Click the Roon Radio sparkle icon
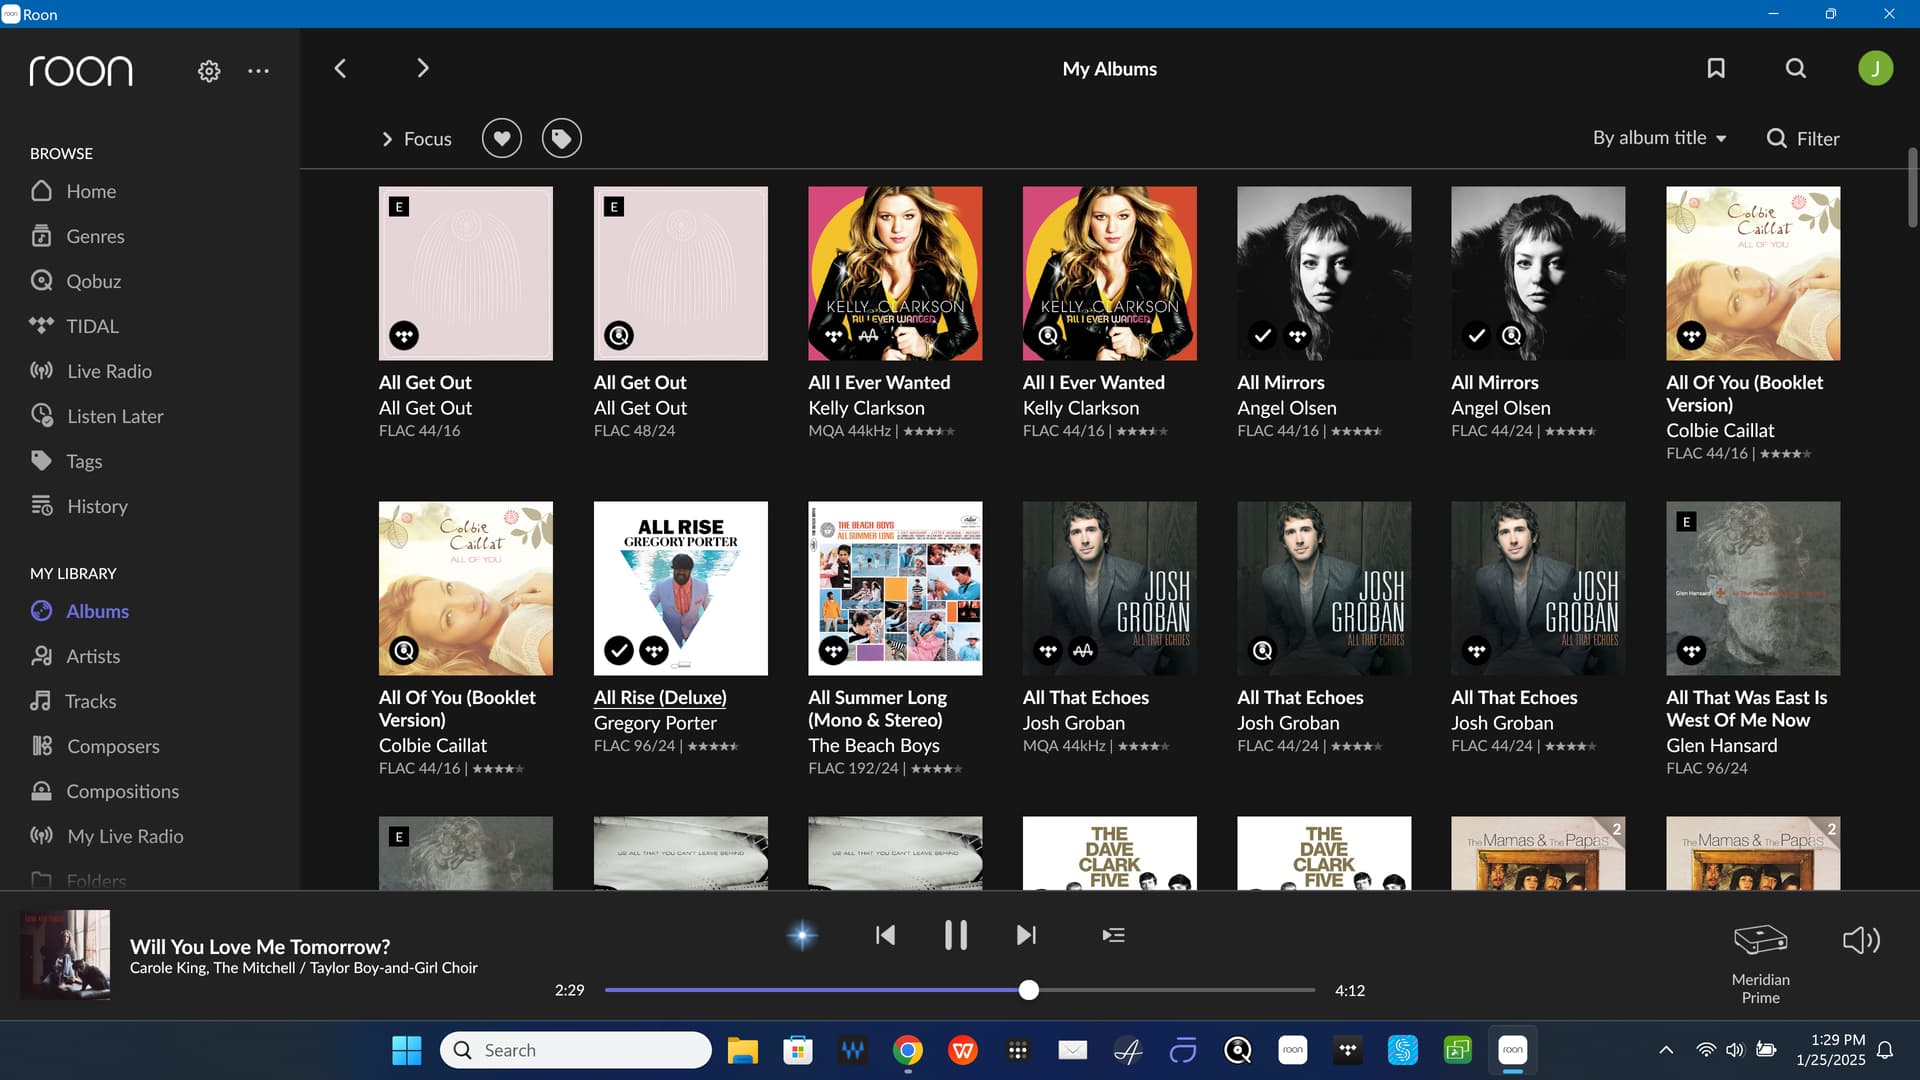This screenshot has width=1920, height=1080. (802, 935)
